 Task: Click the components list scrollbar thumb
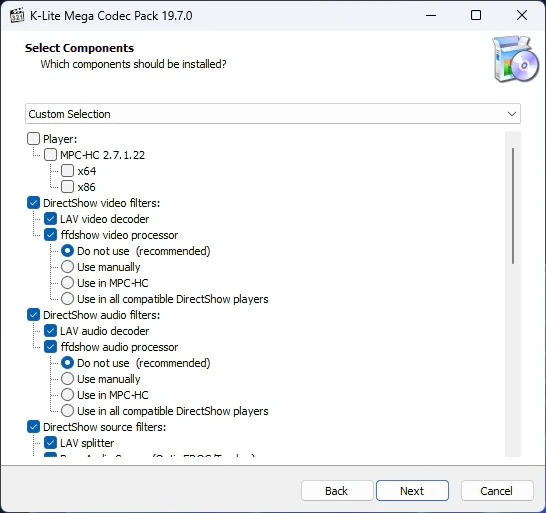pyautogui.click(x=513, y=206)
